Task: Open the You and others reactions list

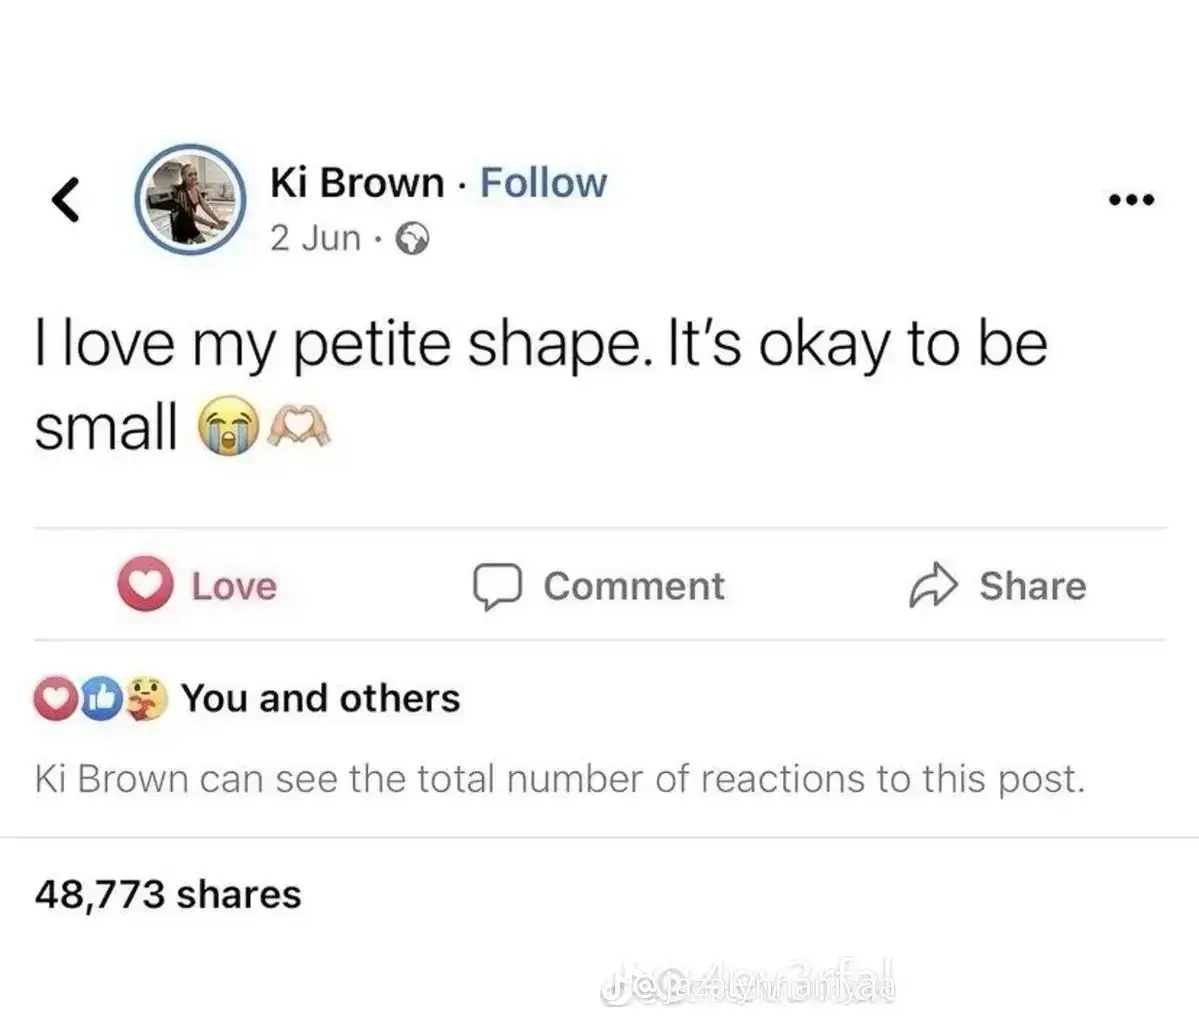Action: [x=320, y=698]
